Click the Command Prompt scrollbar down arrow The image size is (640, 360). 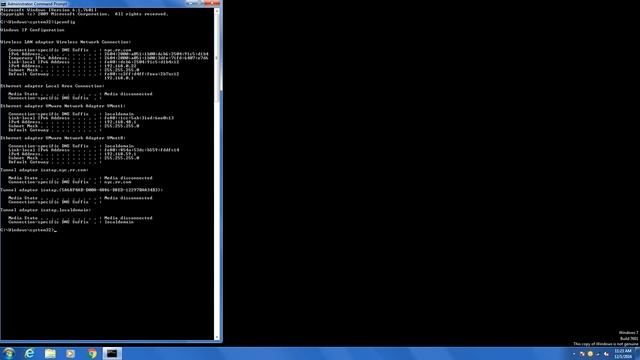click(x=217, y=337)
